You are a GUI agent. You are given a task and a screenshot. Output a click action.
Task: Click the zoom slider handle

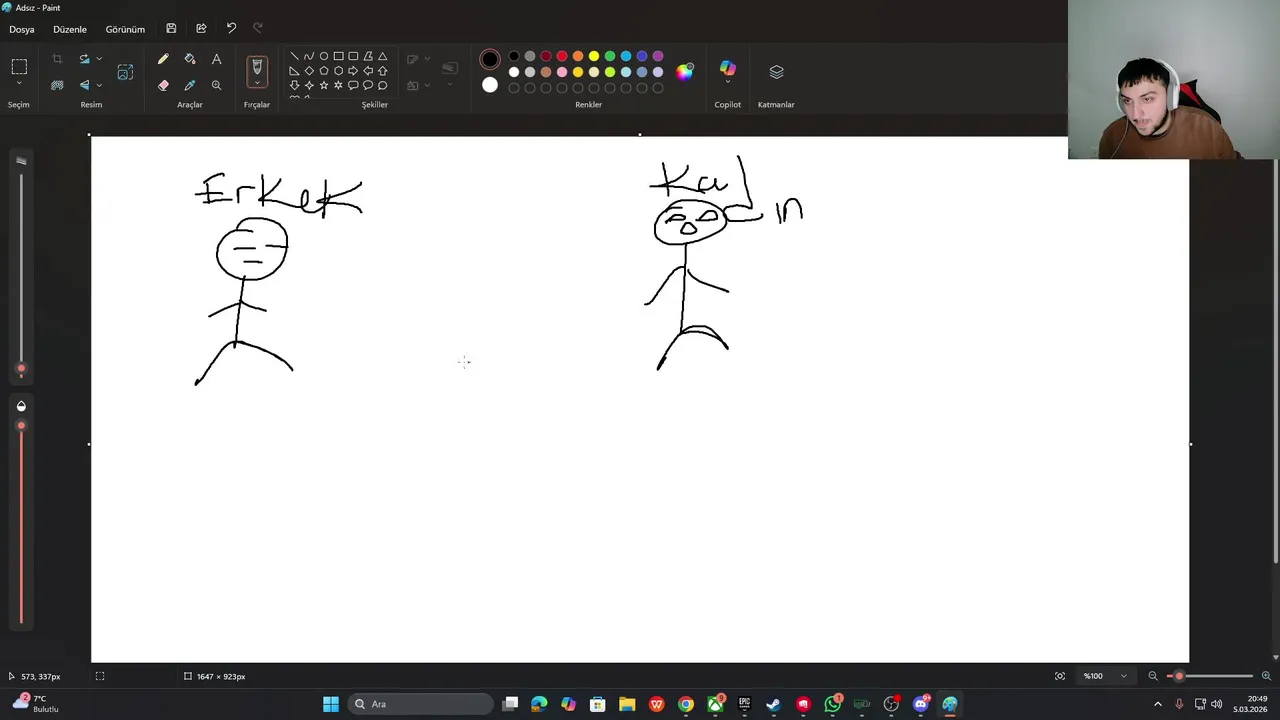pyautogui.click(x=1179, y=676)
